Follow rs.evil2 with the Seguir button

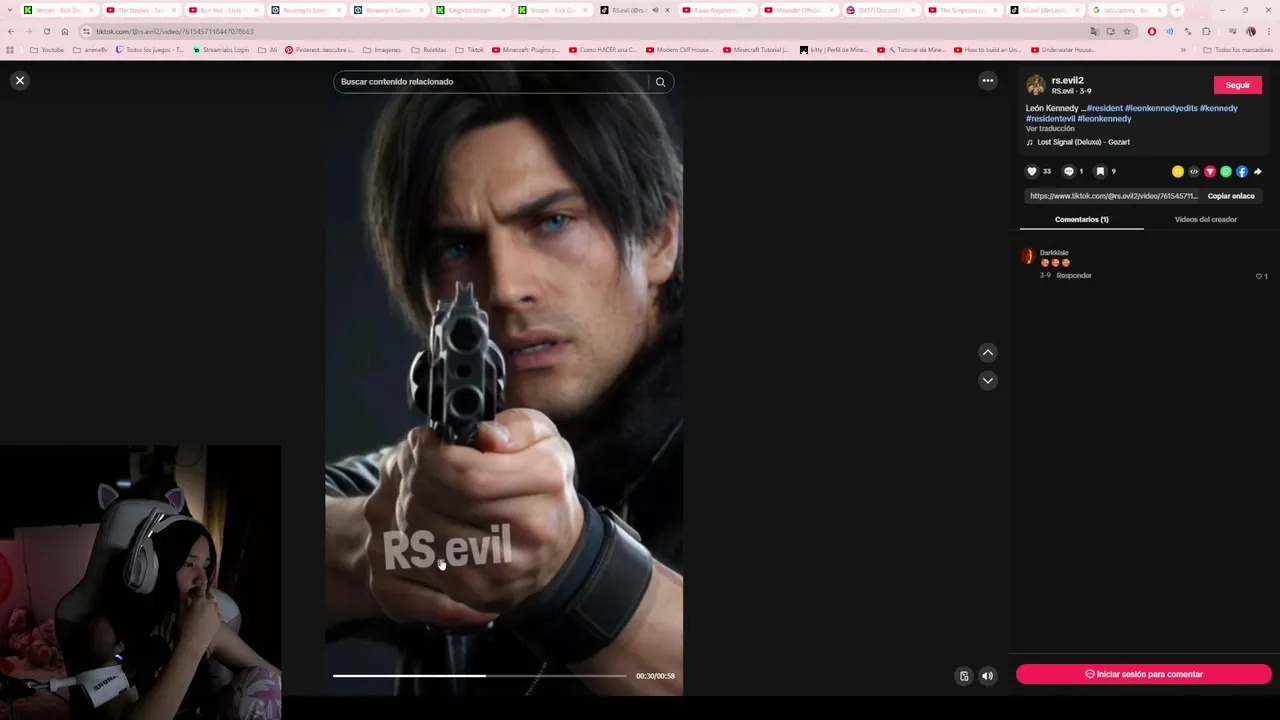tap(1237, 85)
